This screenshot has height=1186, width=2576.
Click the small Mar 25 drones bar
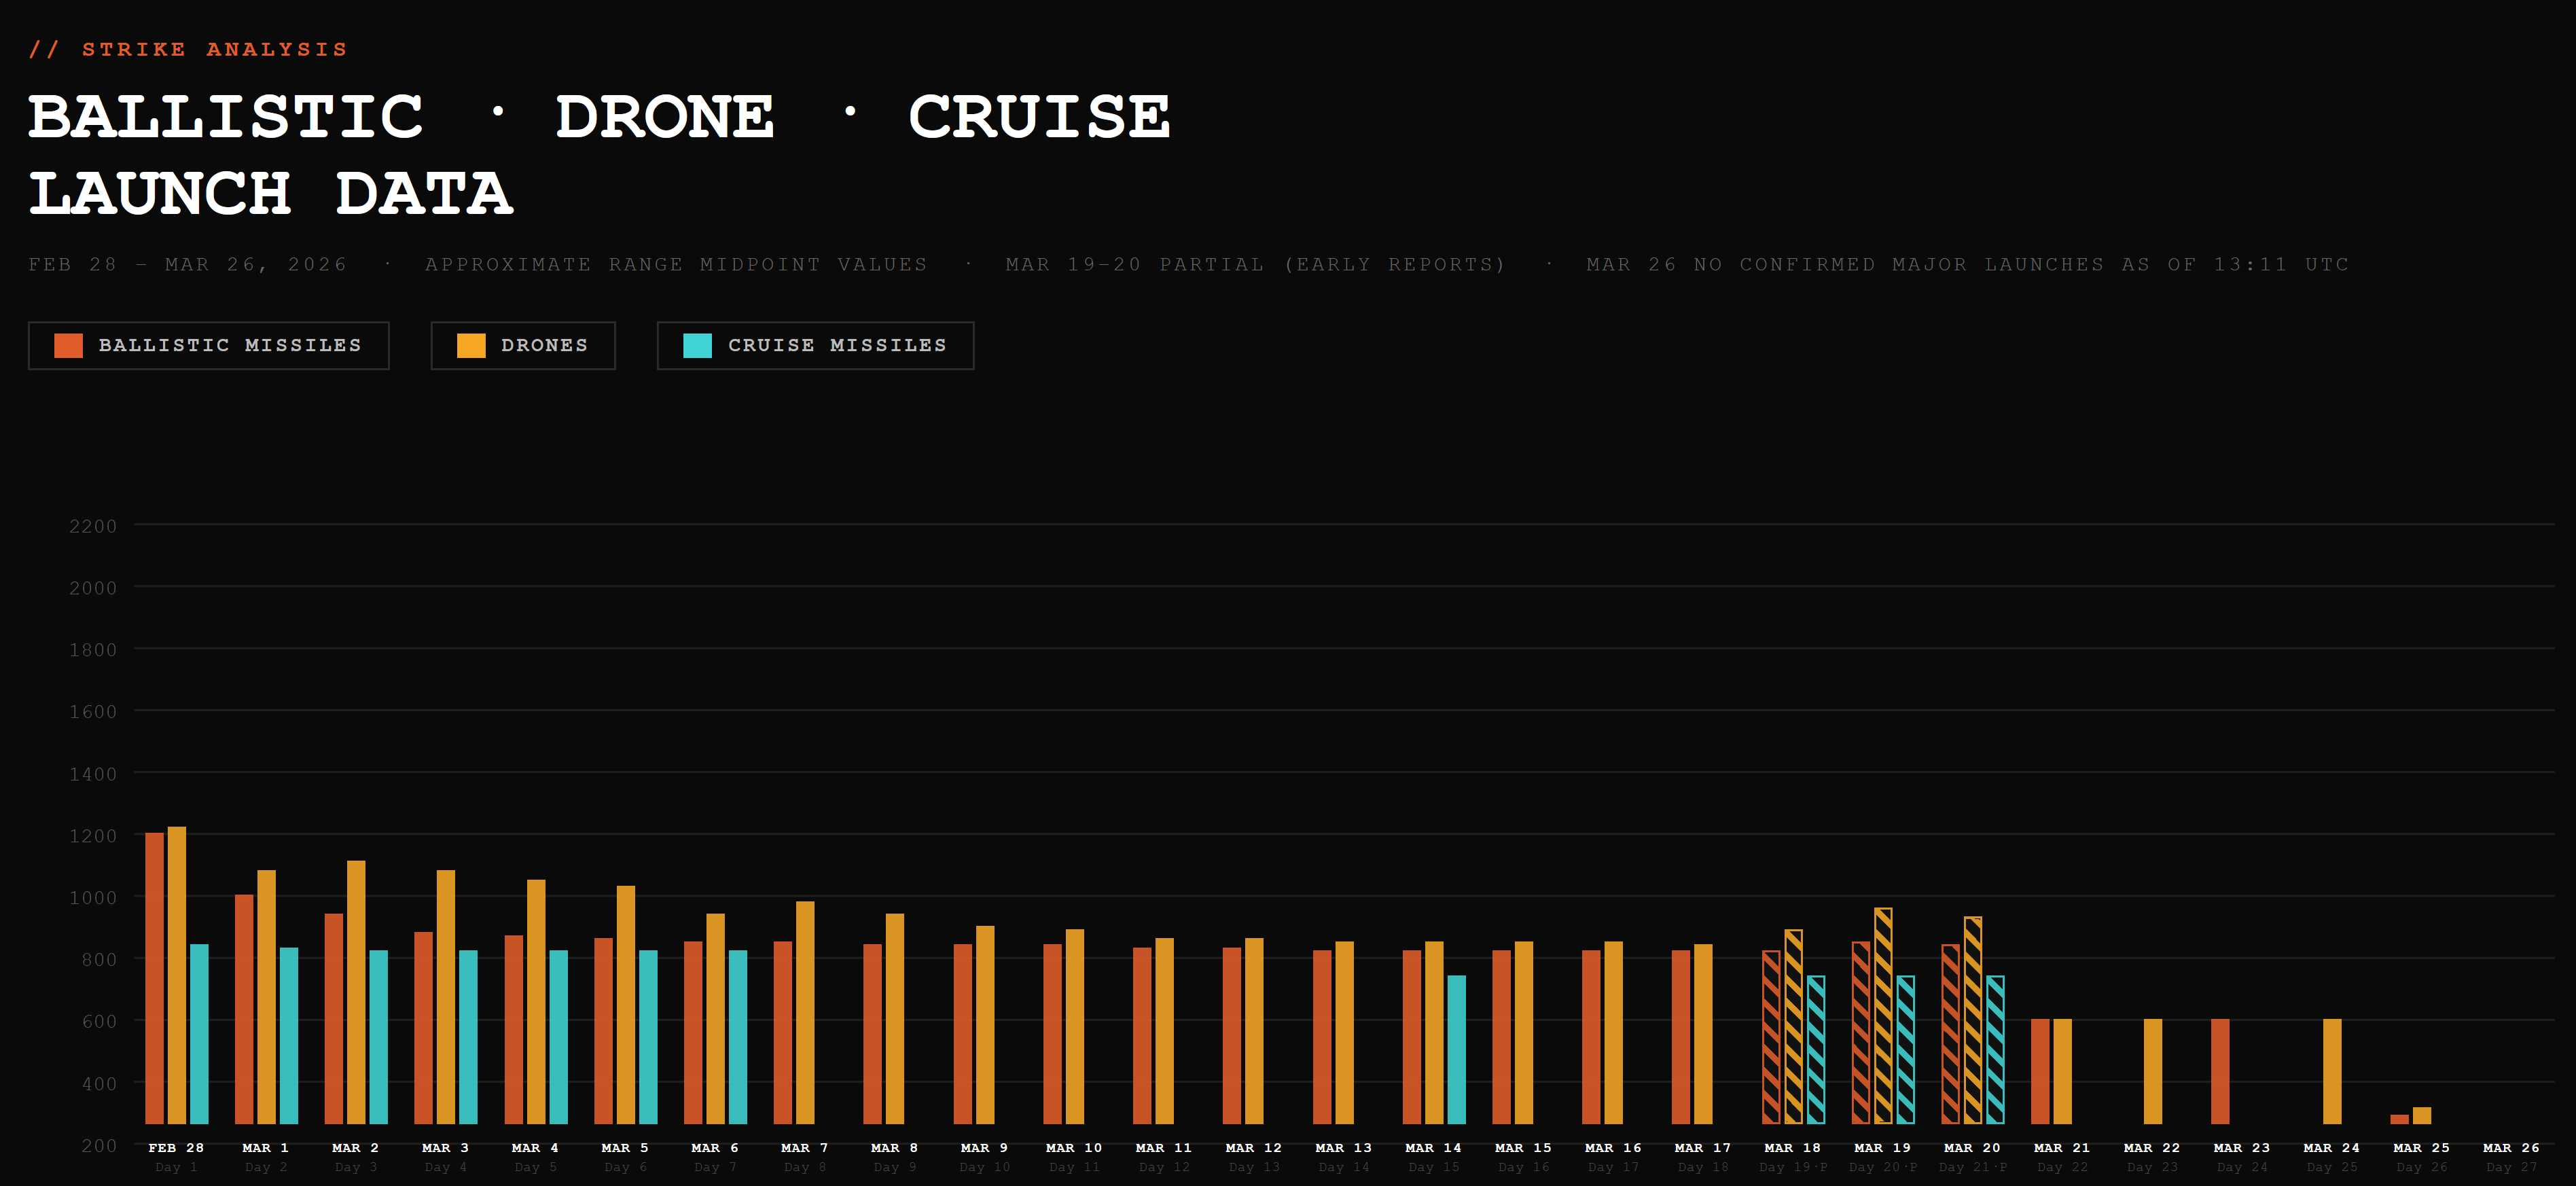(x=2422, y=1115)
